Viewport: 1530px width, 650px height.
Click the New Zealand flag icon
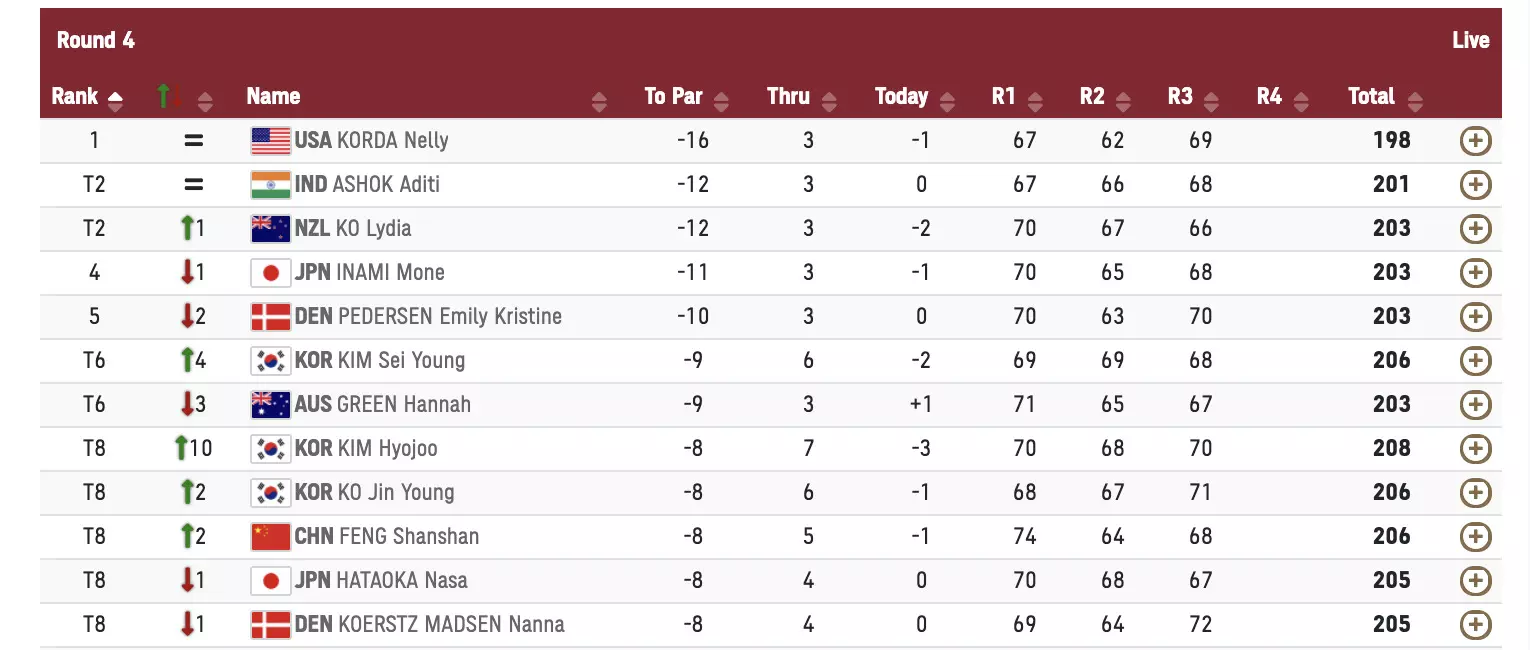(270, 229)
